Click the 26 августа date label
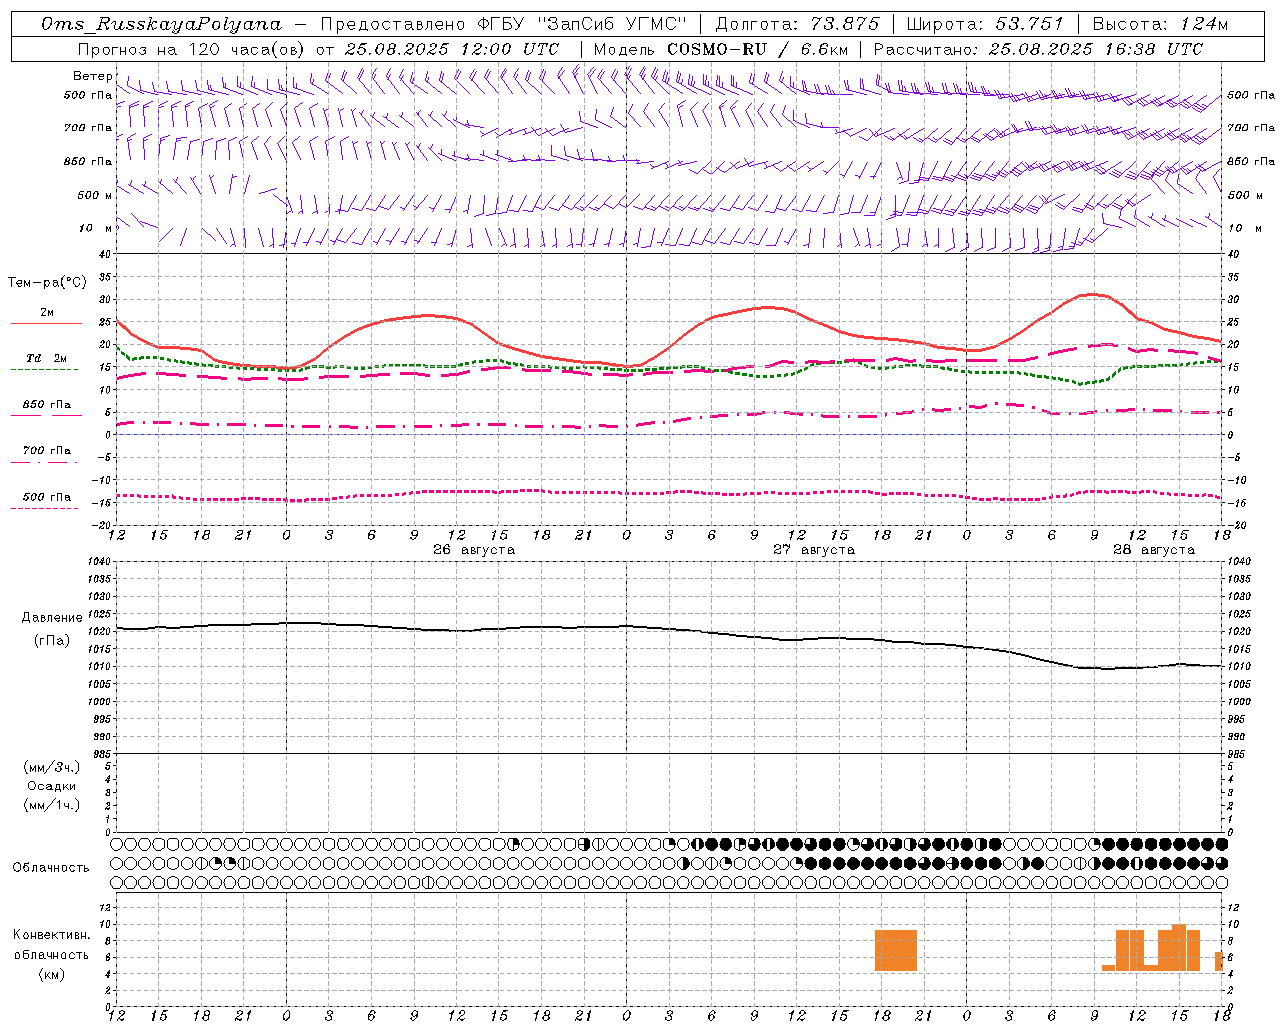 pos(474,550)
